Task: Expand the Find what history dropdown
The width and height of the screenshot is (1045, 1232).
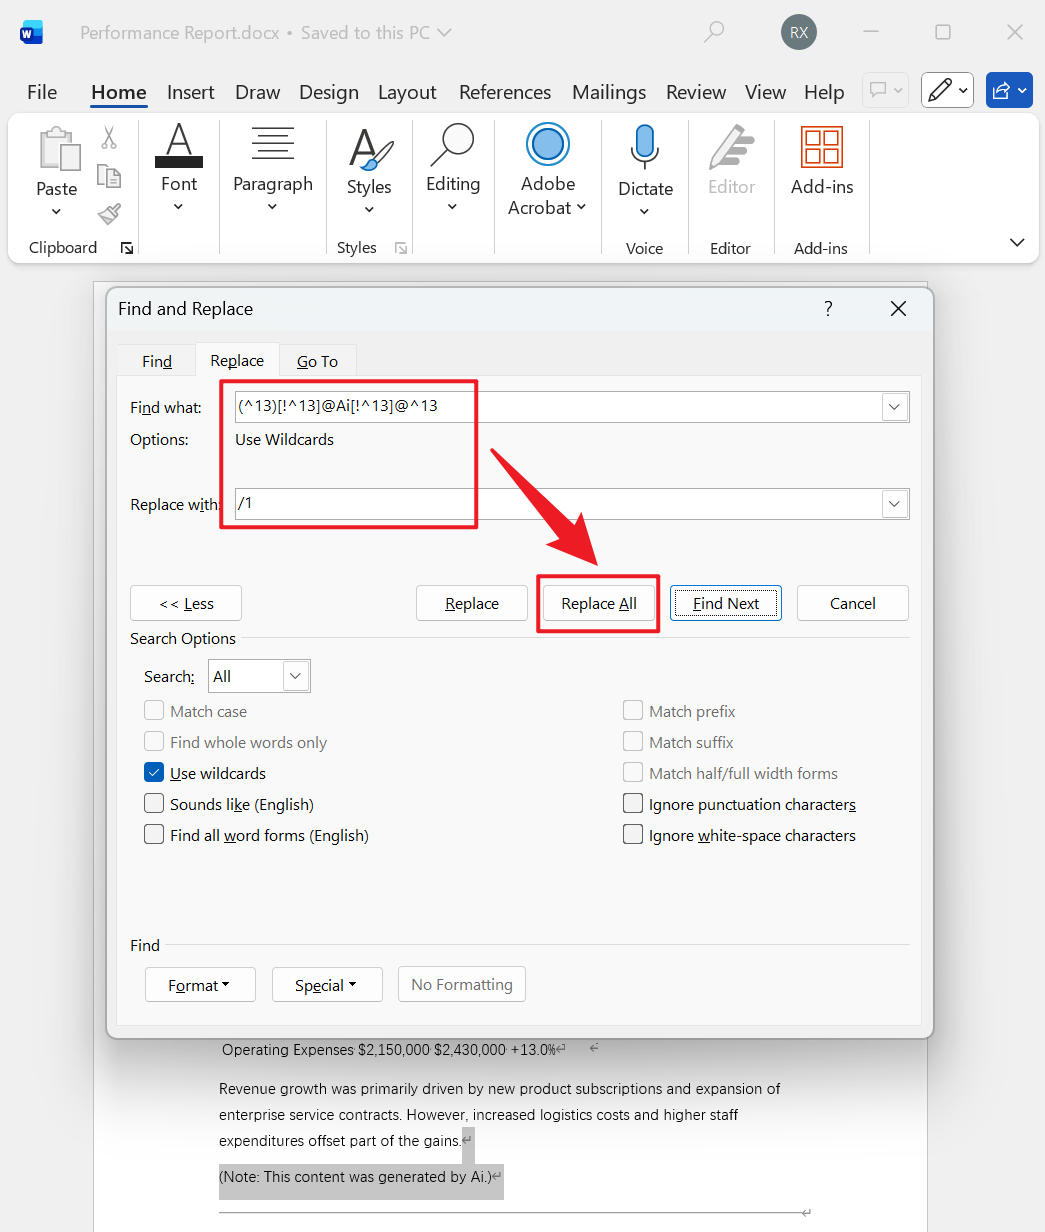Action: point(894,407)
